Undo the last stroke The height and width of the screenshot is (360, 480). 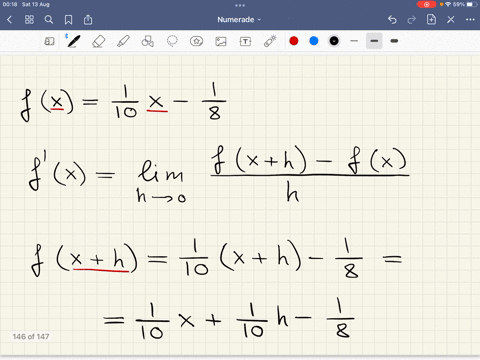pos(392,20)
